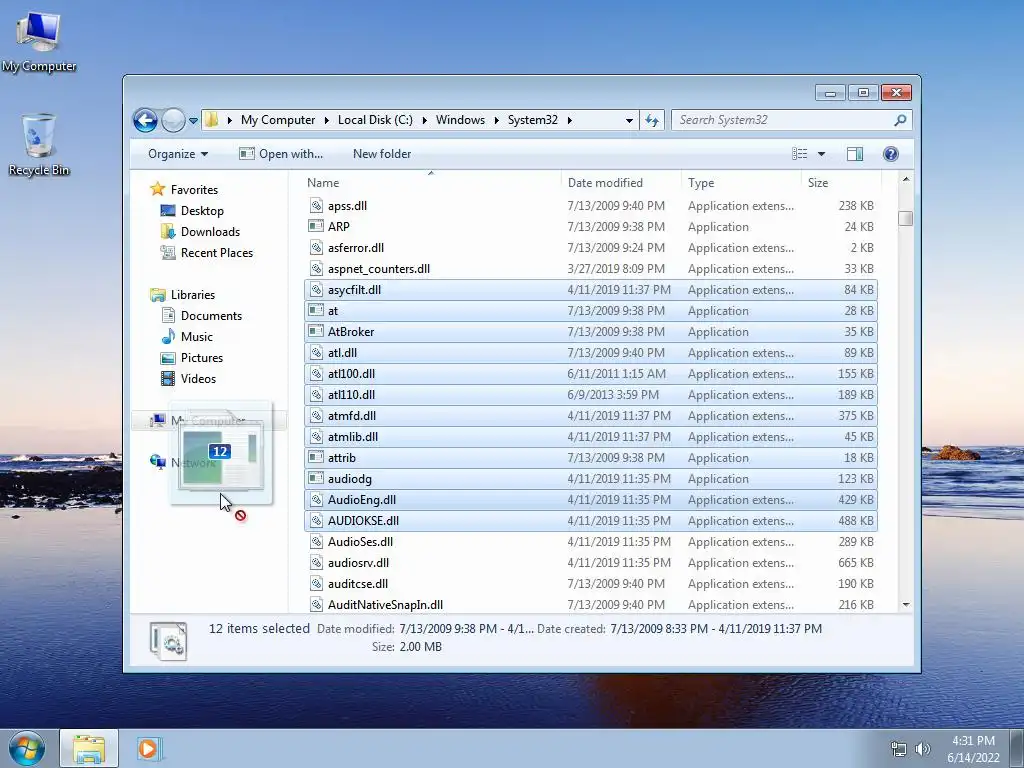The image size is (1024, 768).
Task: Click the AtBroker application icon
Action: (x=316, y=332)
